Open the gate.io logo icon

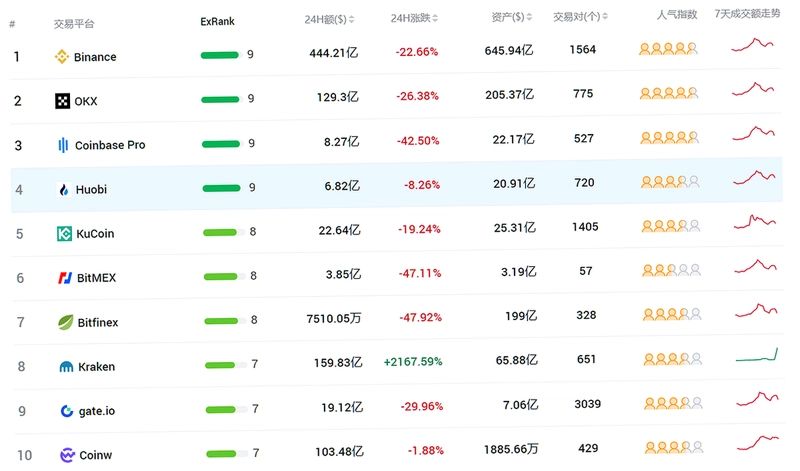(x=67, y=411)
